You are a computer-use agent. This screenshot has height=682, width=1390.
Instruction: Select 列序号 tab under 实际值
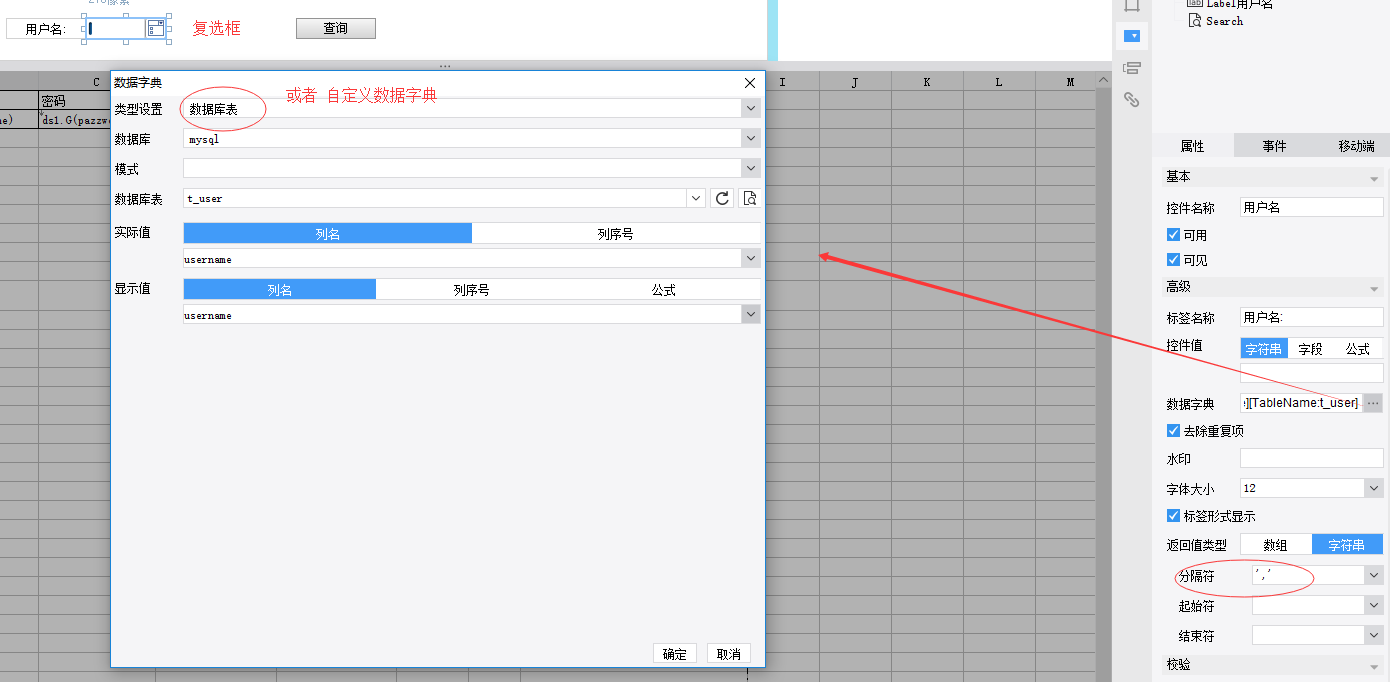(x=616, y=233)
